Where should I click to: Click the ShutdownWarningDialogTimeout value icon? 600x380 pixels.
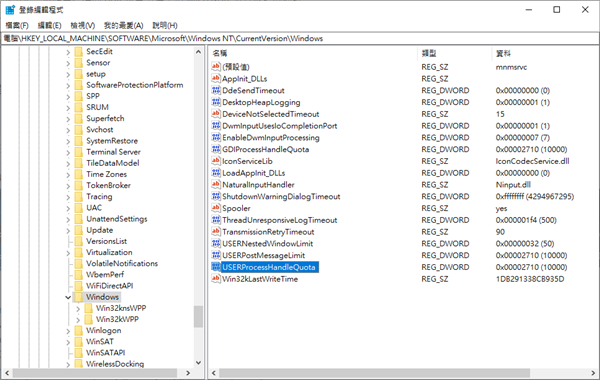(x=216, y=197)
